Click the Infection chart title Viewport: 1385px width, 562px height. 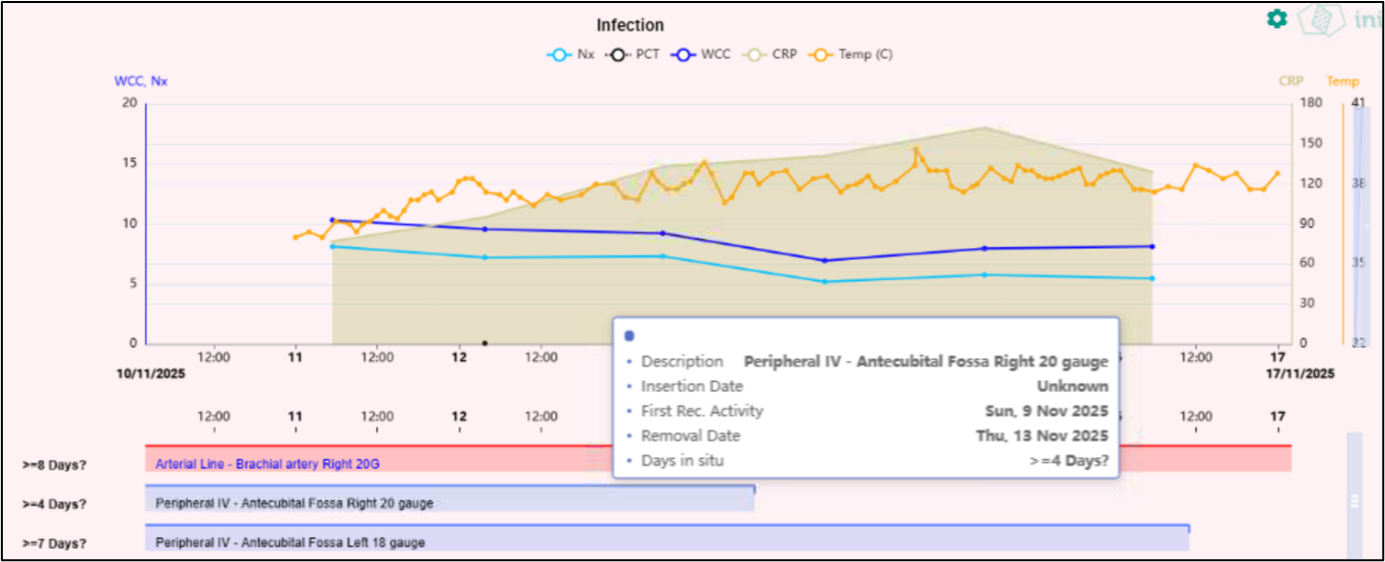630,25
